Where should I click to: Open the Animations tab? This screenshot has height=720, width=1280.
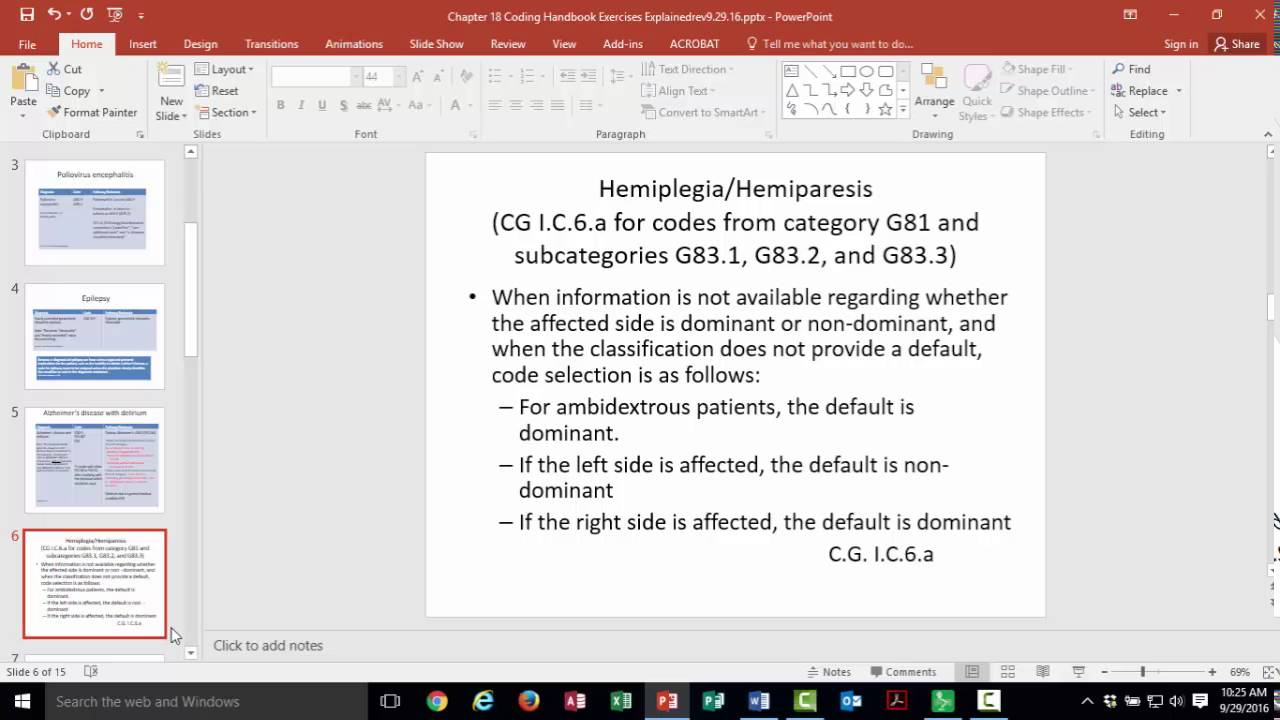tap(353, 44)
